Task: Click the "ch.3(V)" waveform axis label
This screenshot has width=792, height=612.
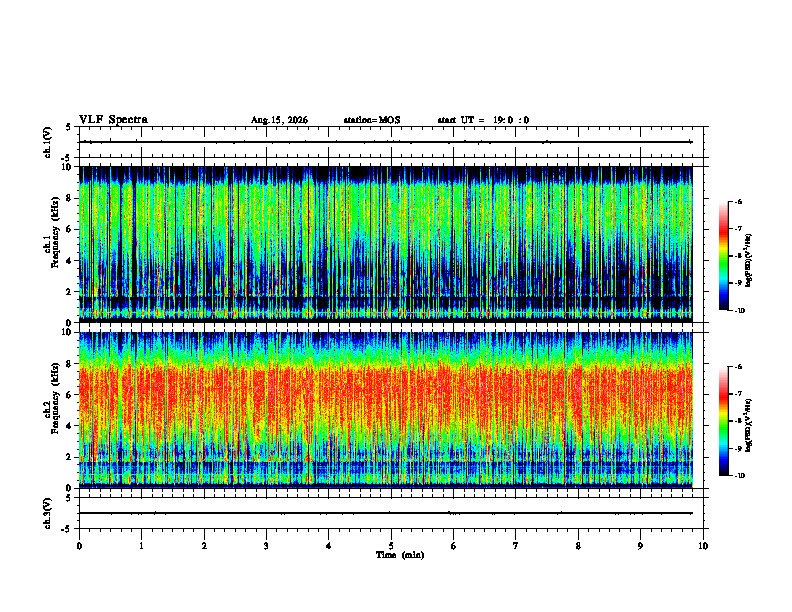Action: tap(48, 513)
